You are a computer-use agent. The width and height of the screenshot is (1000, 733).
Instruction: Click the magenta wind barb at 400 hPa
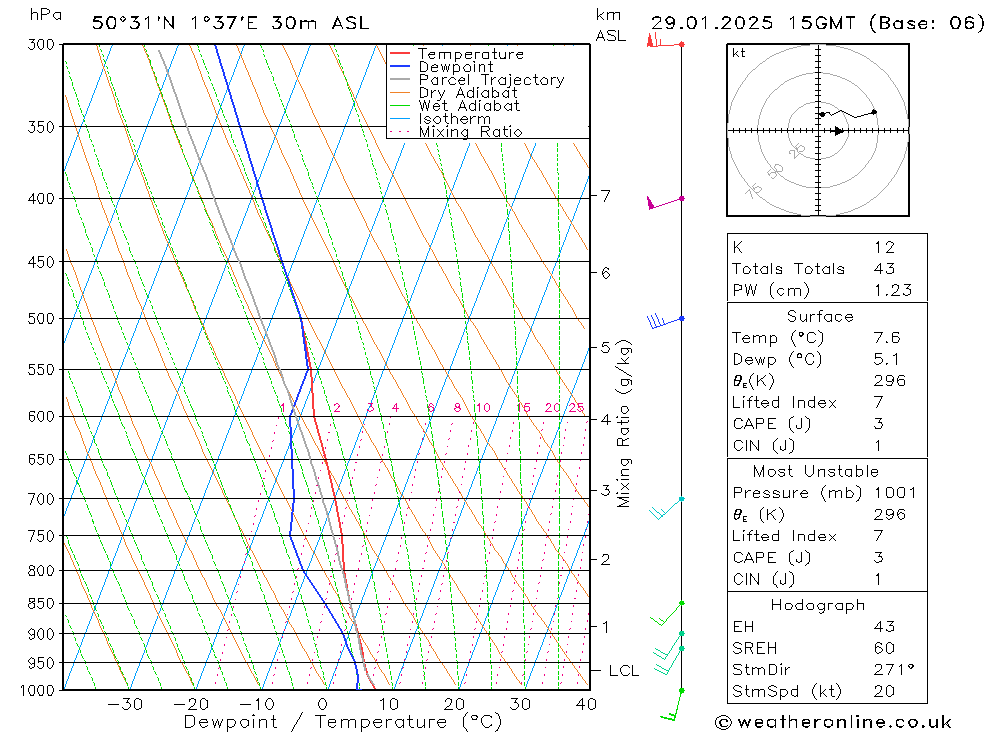pyautogui.click(x=666, y=203)
